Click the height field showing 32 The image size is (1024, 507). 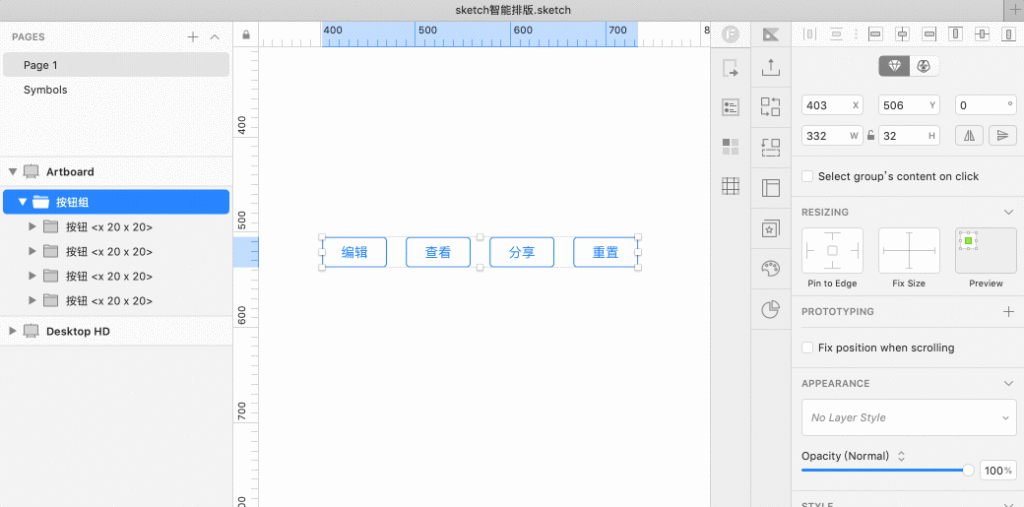[909, 136]
